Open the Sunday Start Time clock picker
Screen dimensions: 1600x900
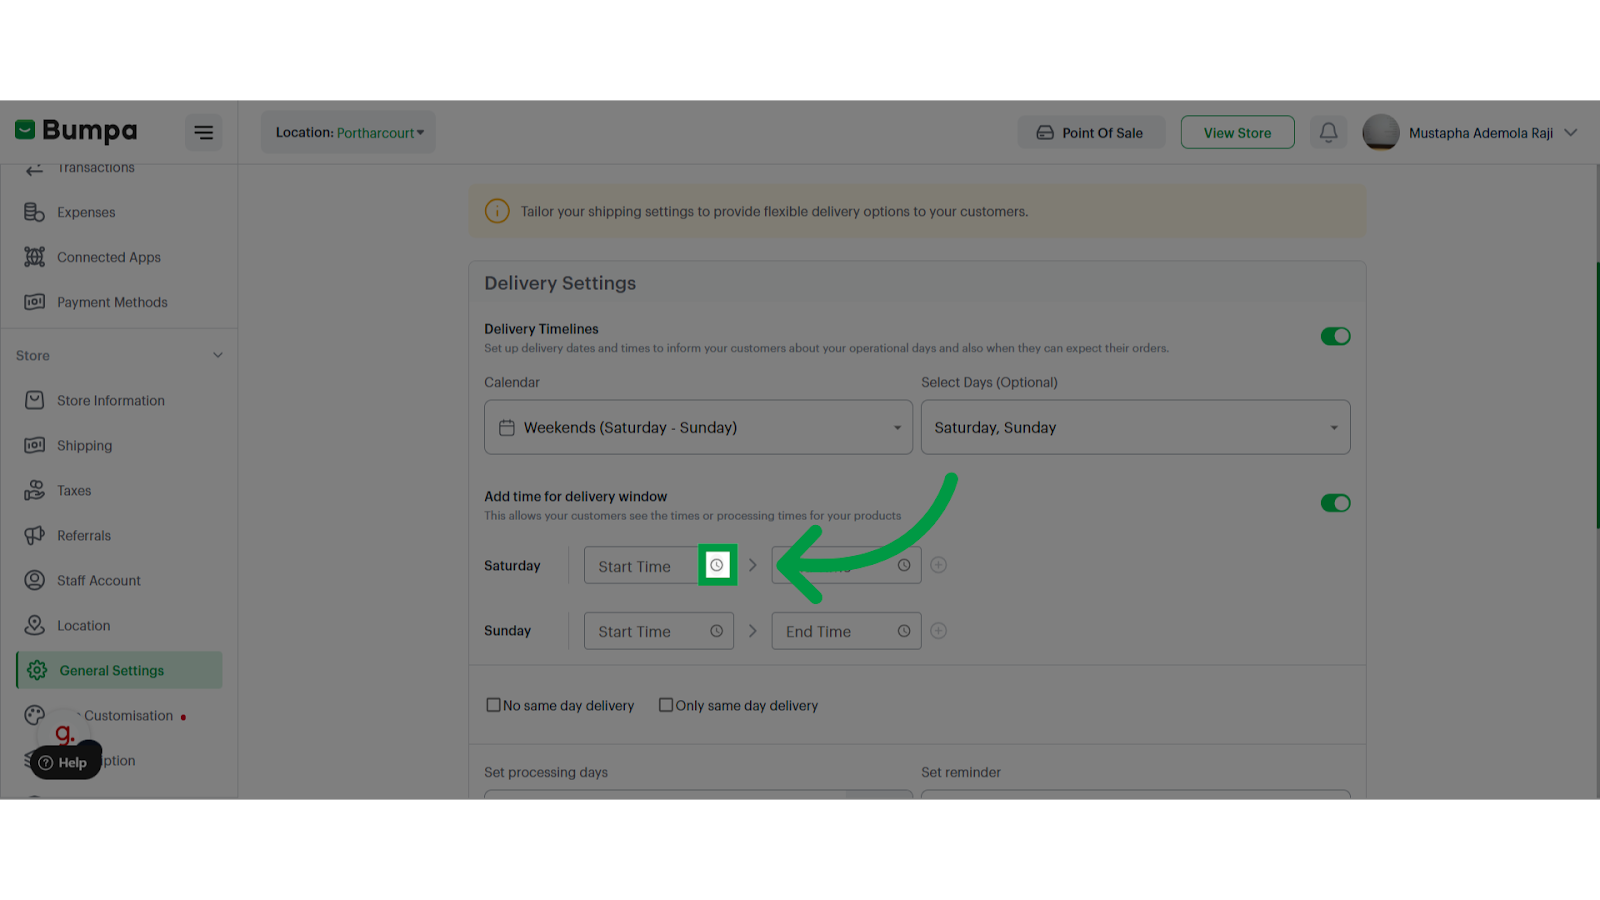point(717,631)
